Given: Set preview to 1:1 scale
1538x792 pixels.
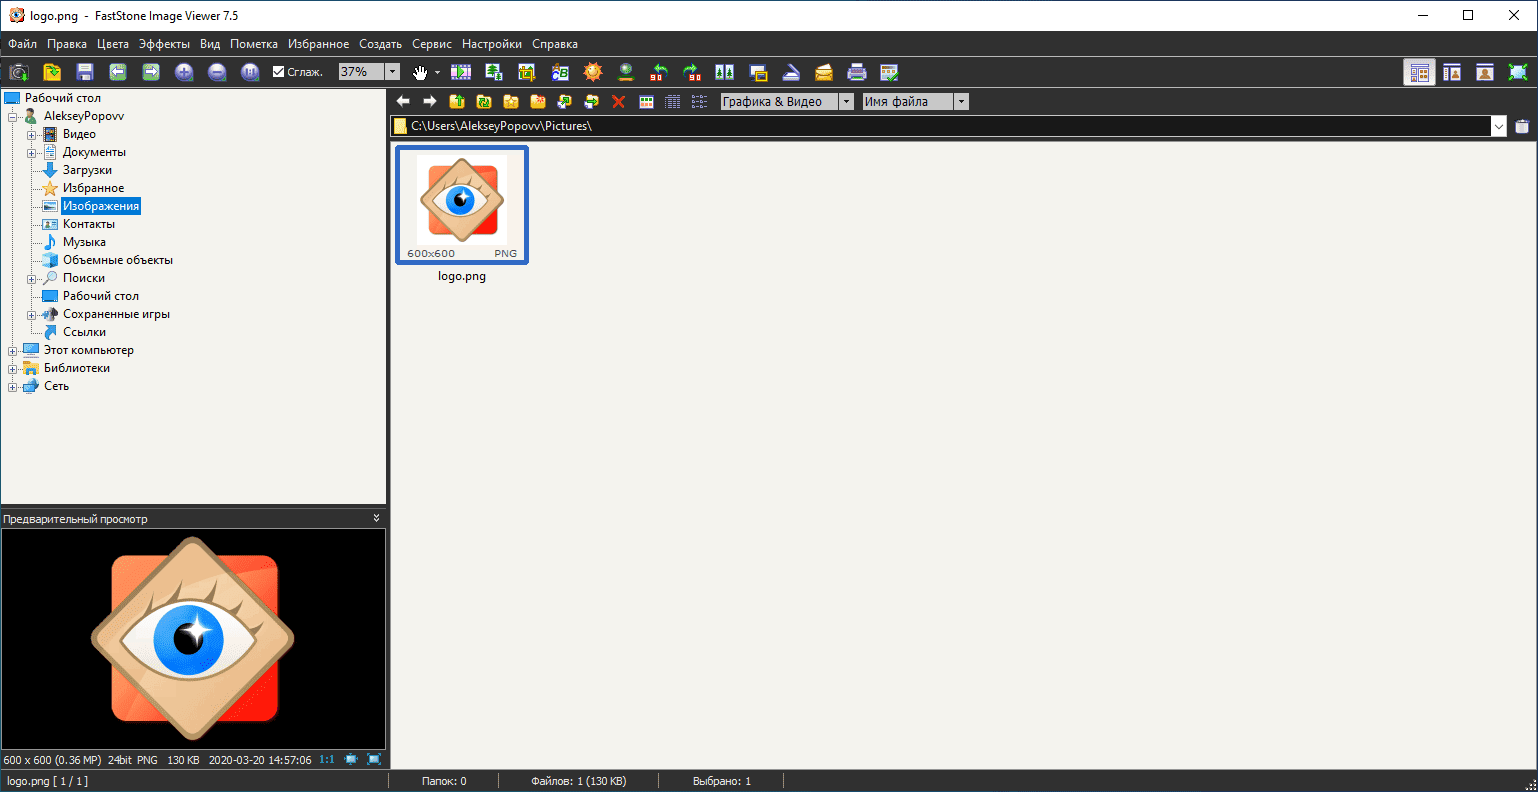Looking at the screenshot, I should (x=327, y=760).
